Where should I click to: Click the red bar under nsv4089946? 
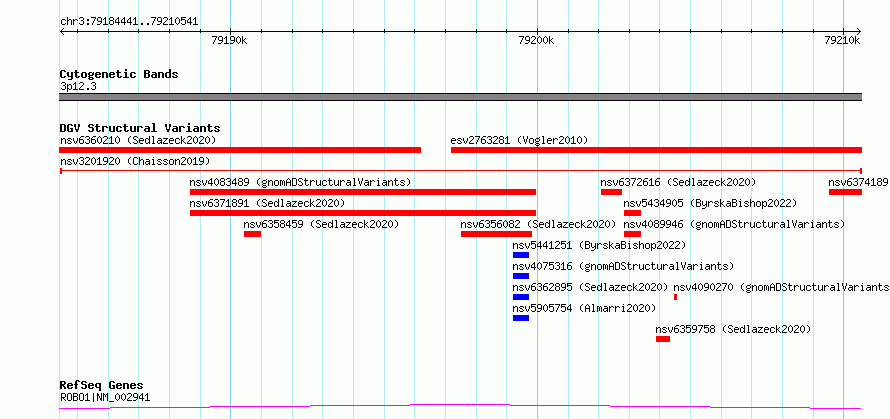[632, 234]
